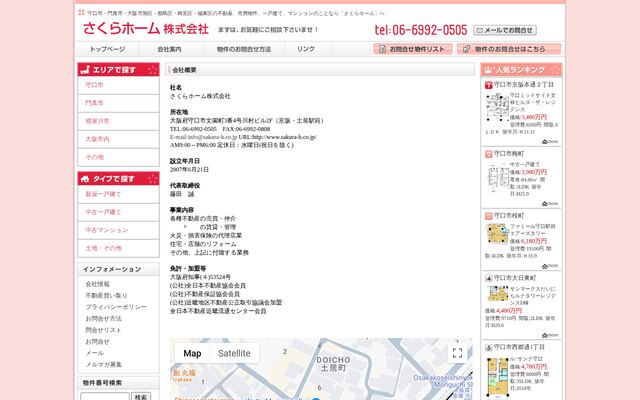Image resolution: width=640 pixels, height=400 pixels.
Task: Open the 物件のお問合せ方法 menu item
Action: pos(244,49)
